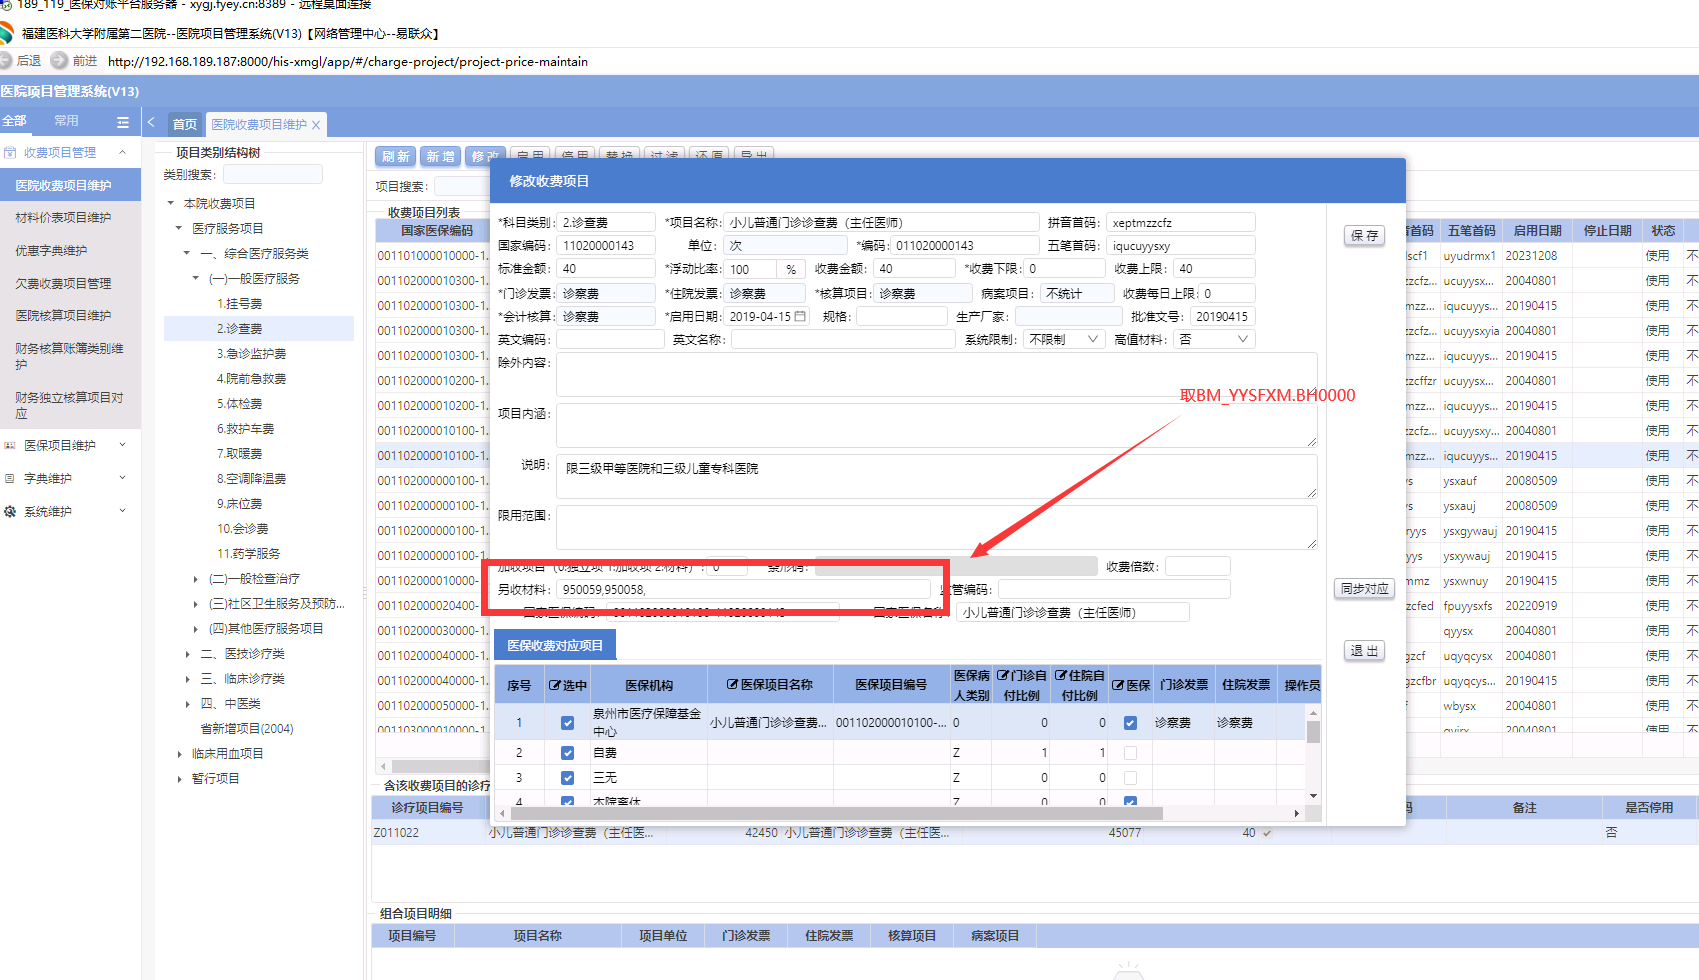Click the tab bar left arrow icon
This screenshot has height=980, width=1699.
click(x=151, y=123)
